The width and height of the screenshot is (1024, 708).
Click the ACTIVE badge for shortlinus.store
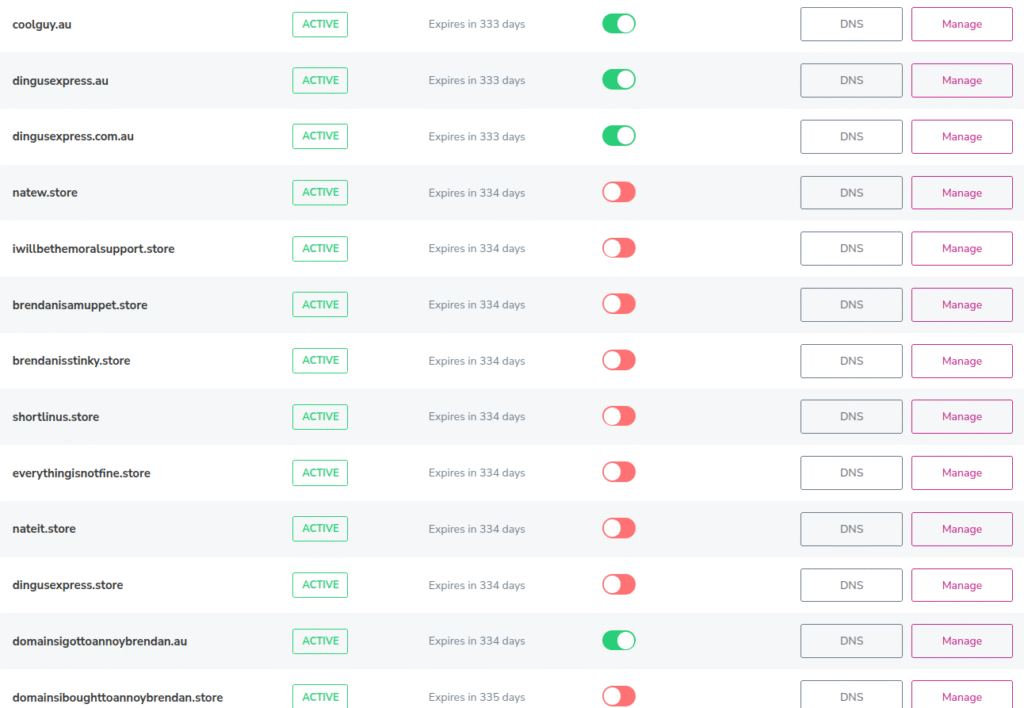tap(320, 416)
